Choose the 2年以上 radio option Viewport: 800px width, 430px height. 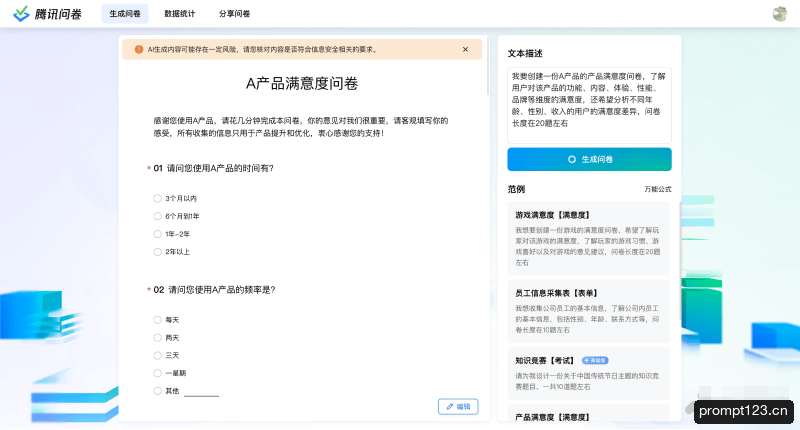[x=157, y=252]
